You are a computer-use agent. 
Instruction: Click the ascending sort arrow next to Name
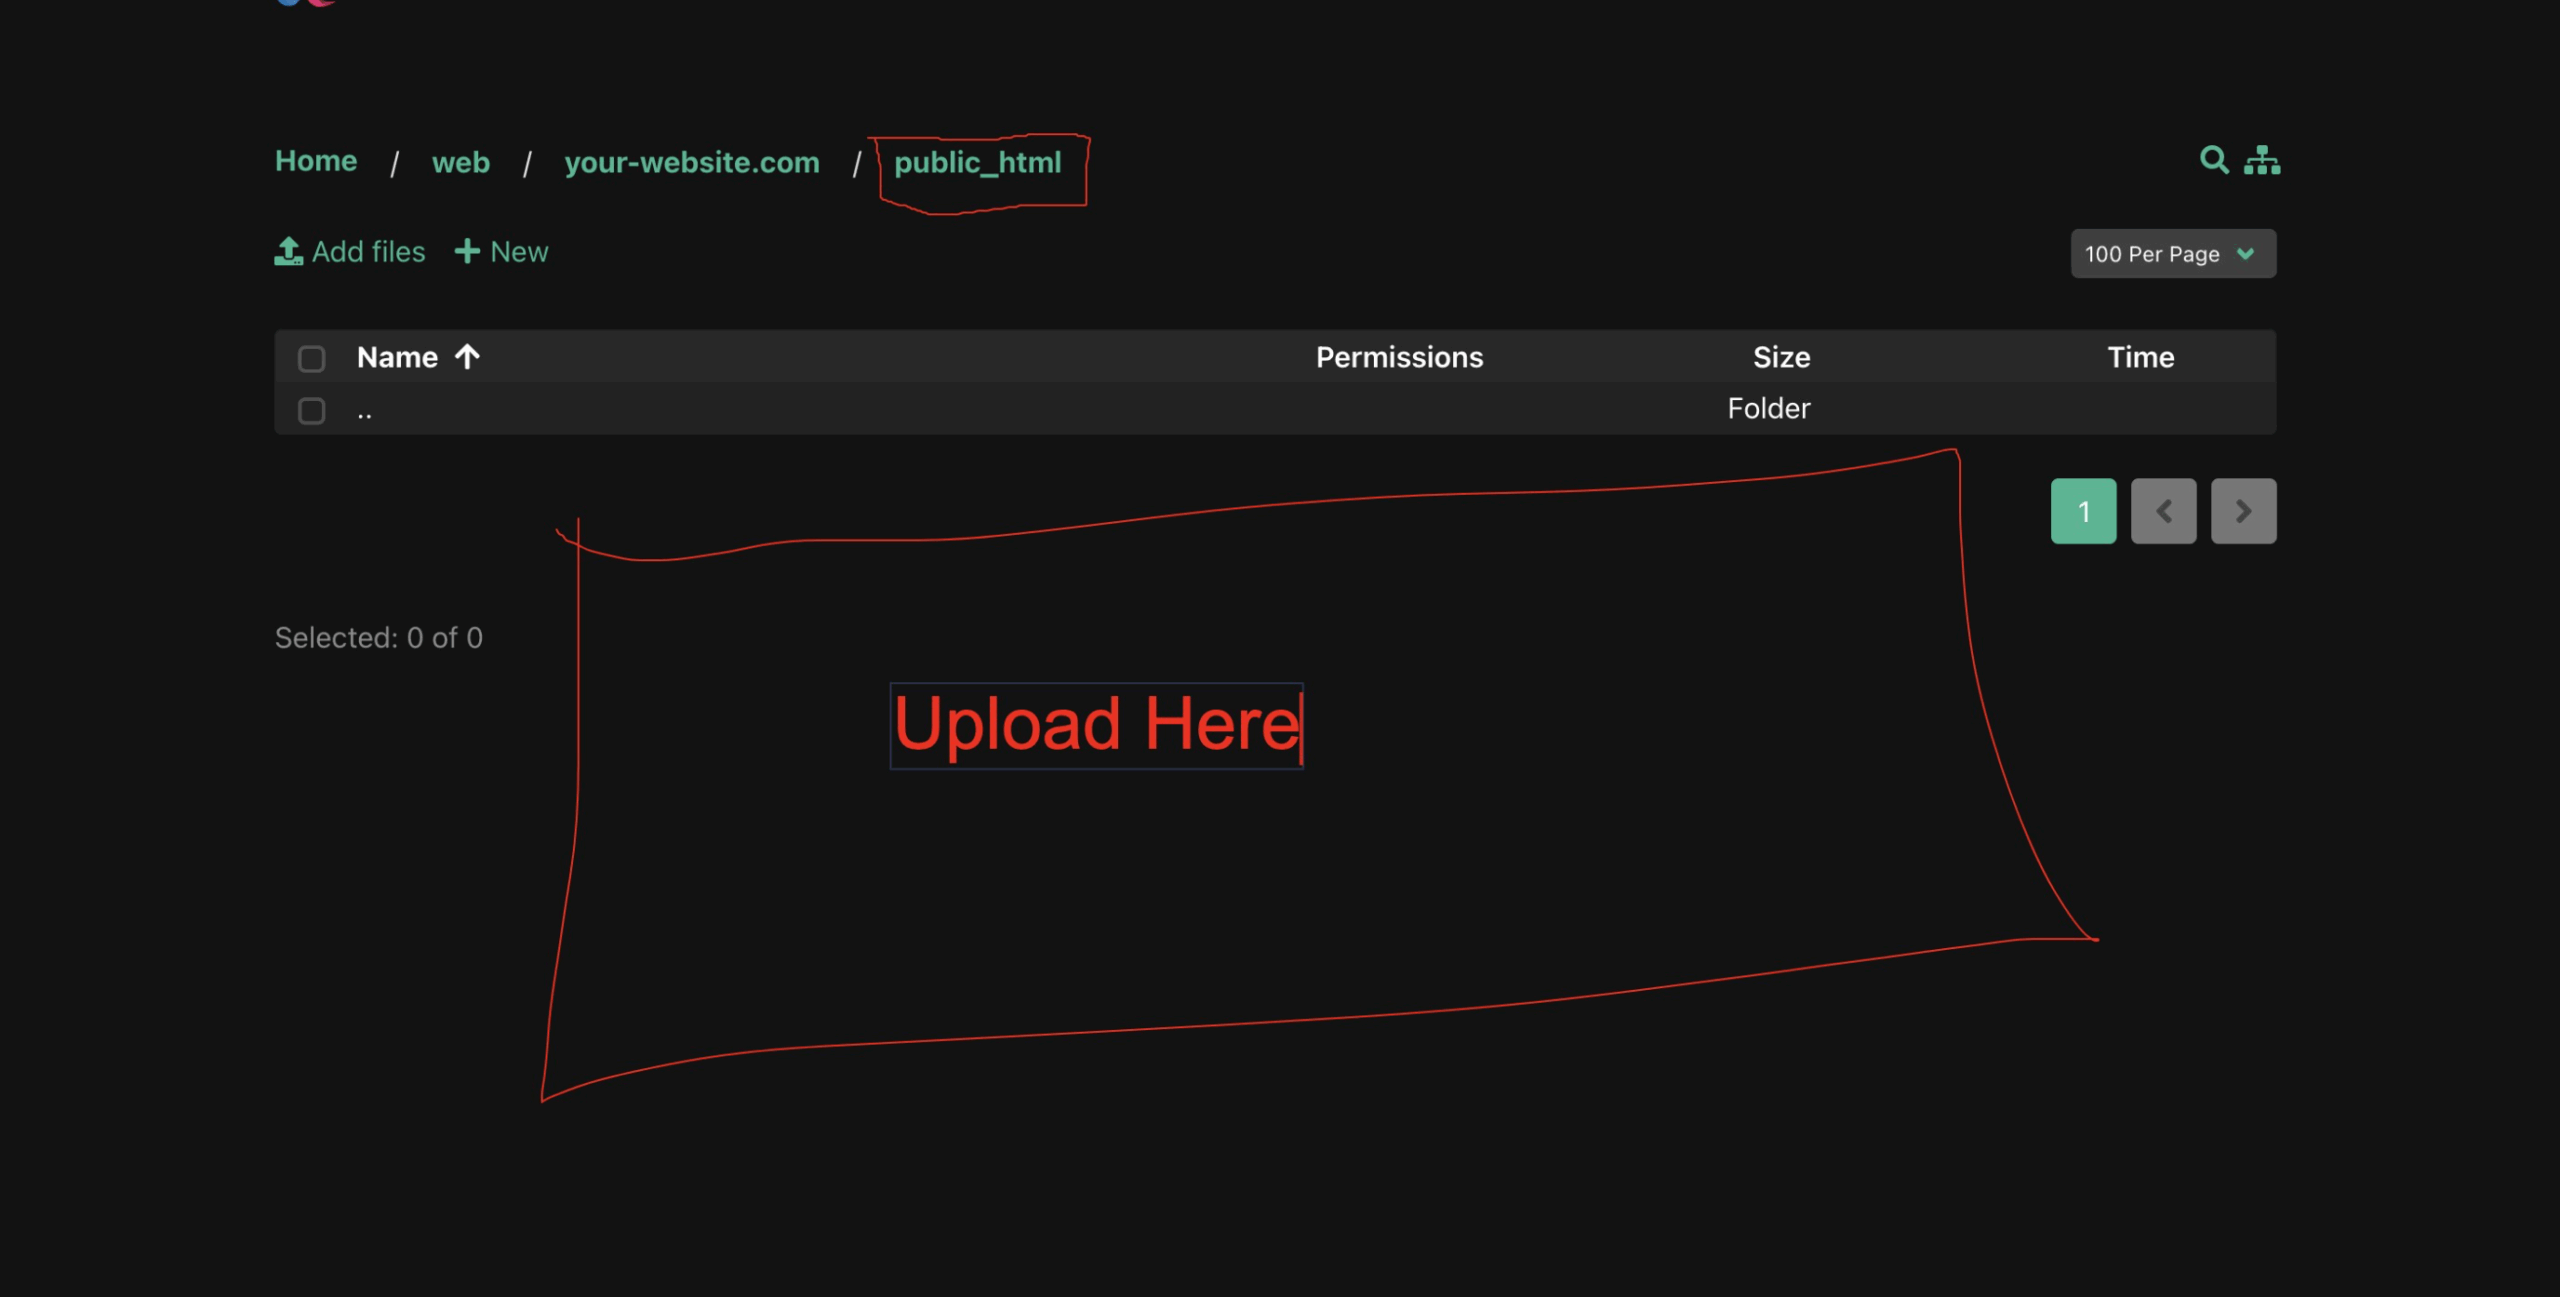pos(467,357)
